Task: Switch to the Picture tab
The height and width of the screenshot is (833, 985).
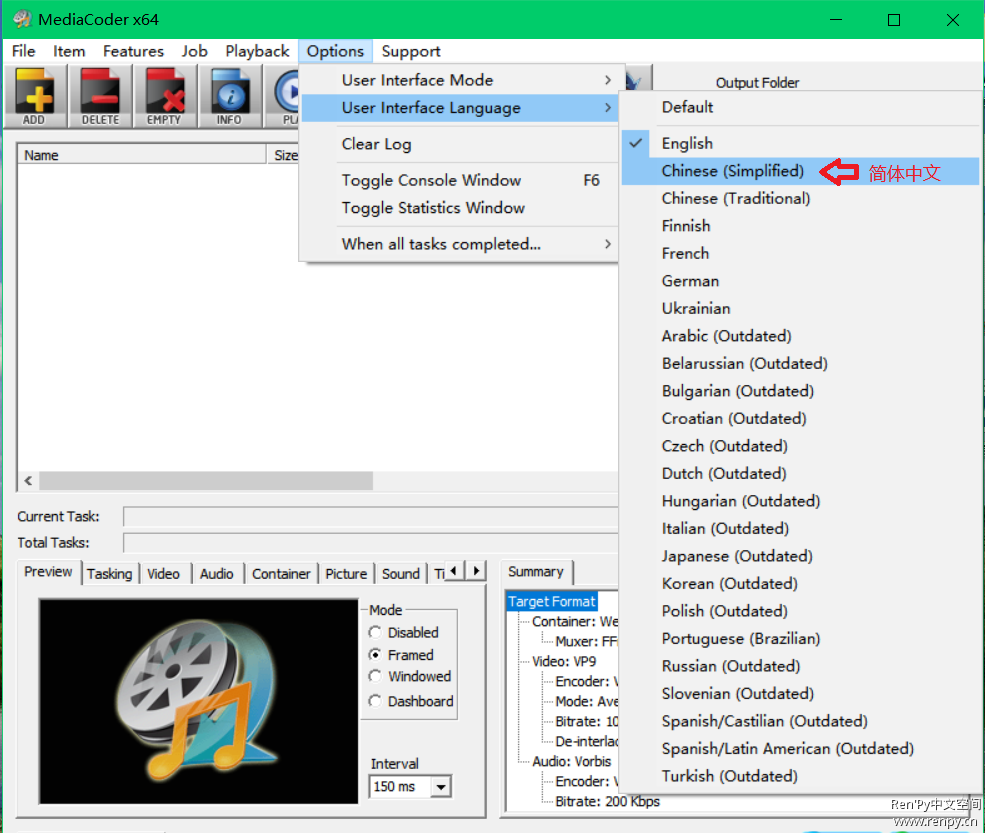Action: 346,574
